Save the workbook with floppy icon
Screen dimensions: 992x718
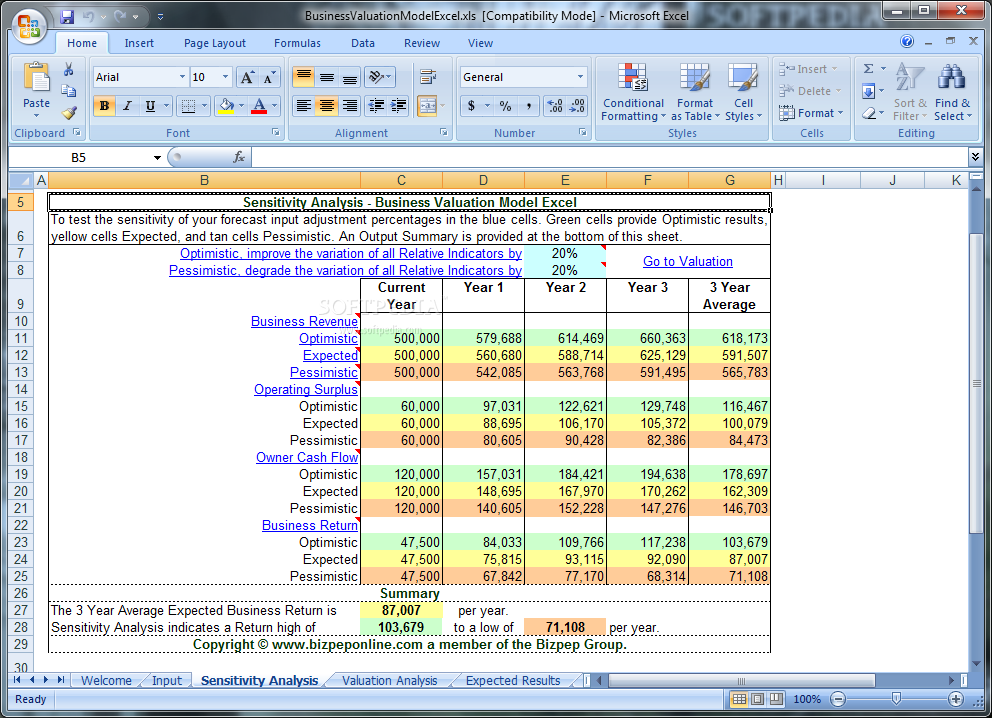coord(67,16)
